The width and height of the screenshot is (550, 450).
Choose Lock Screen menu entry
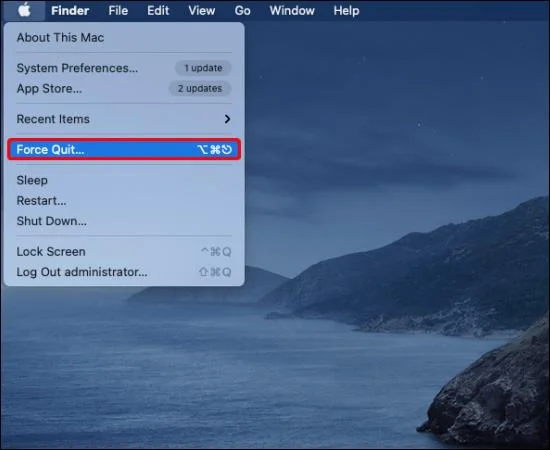[124, 251]
